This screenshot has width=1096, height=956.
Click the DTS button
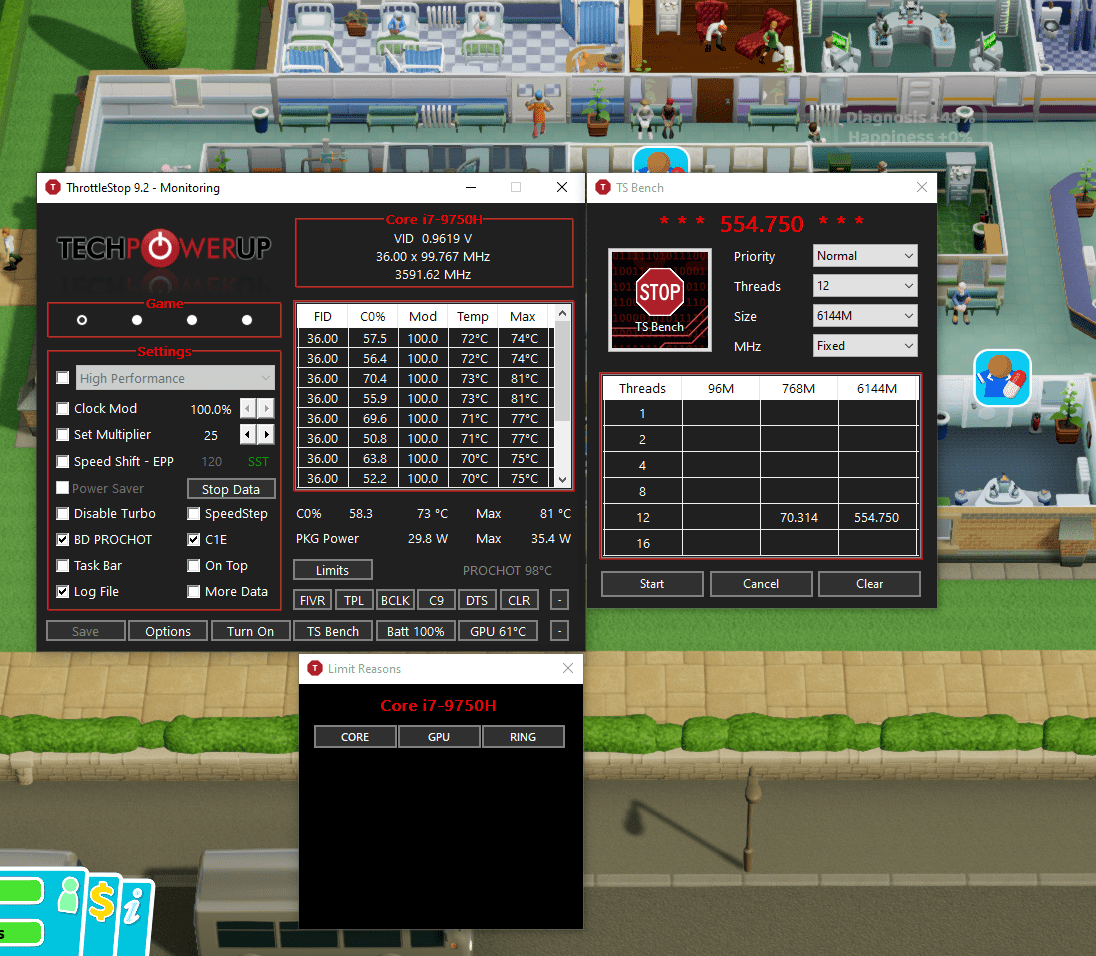[477, 600]
